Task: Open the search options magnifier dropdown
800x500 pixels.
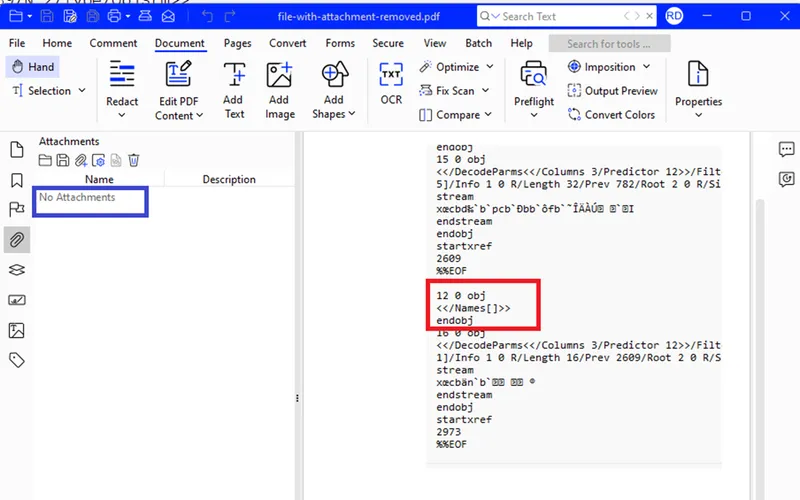Action: tap(490, 16)
